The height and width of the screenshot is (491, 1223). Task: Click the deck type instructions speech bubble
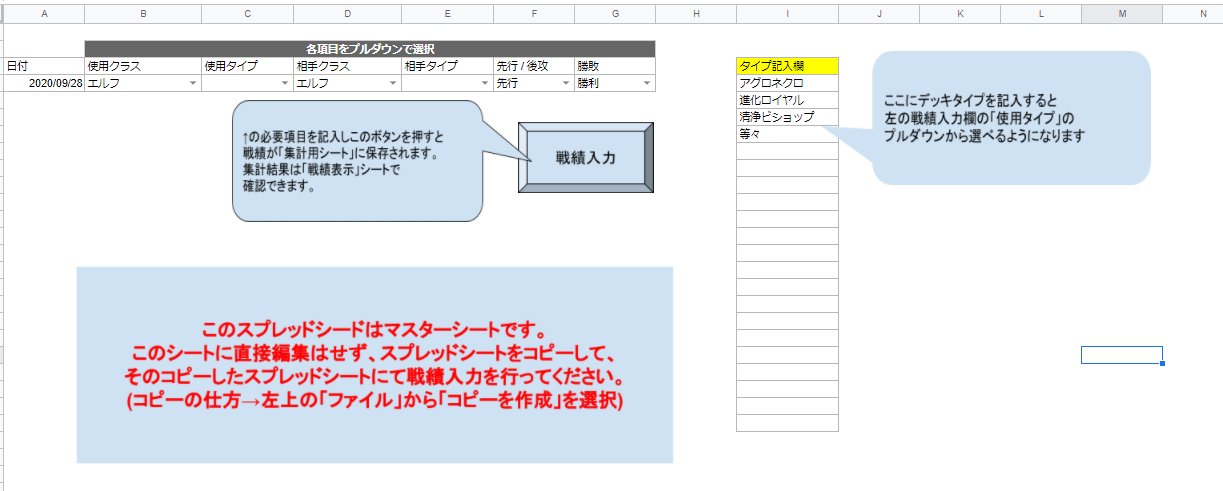1011,117
